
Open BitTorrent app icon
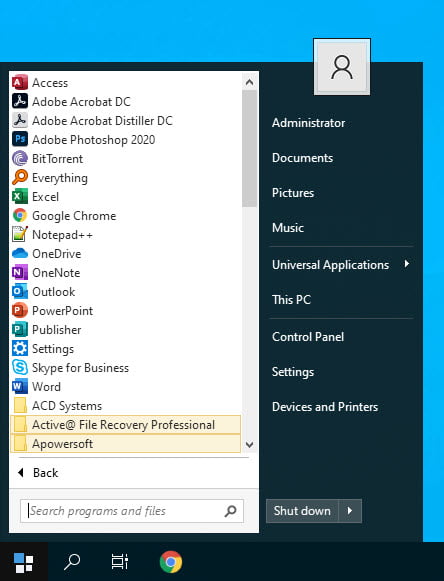tap(20, 159)
